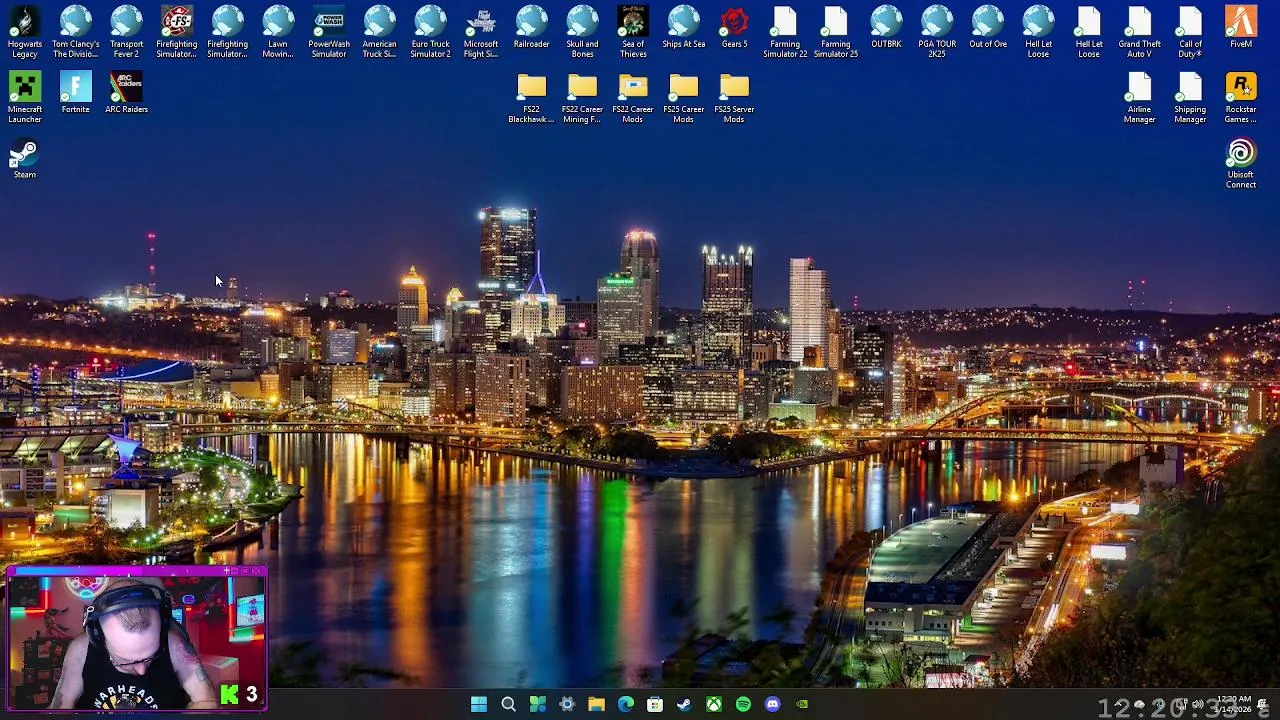1280x720 pixels.
Task: Launch the FiveM desktop shortcut
Action: pos(1241,28)
